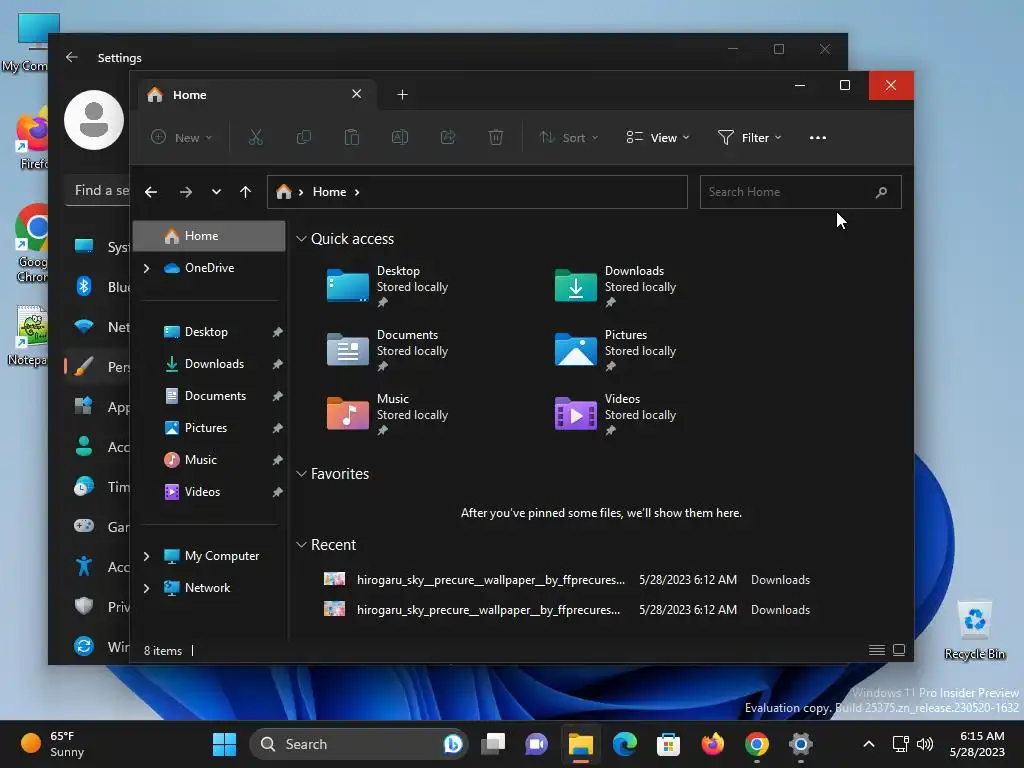Expand My Computer tree node
The image size is (1024, 768).
[146, 556]
